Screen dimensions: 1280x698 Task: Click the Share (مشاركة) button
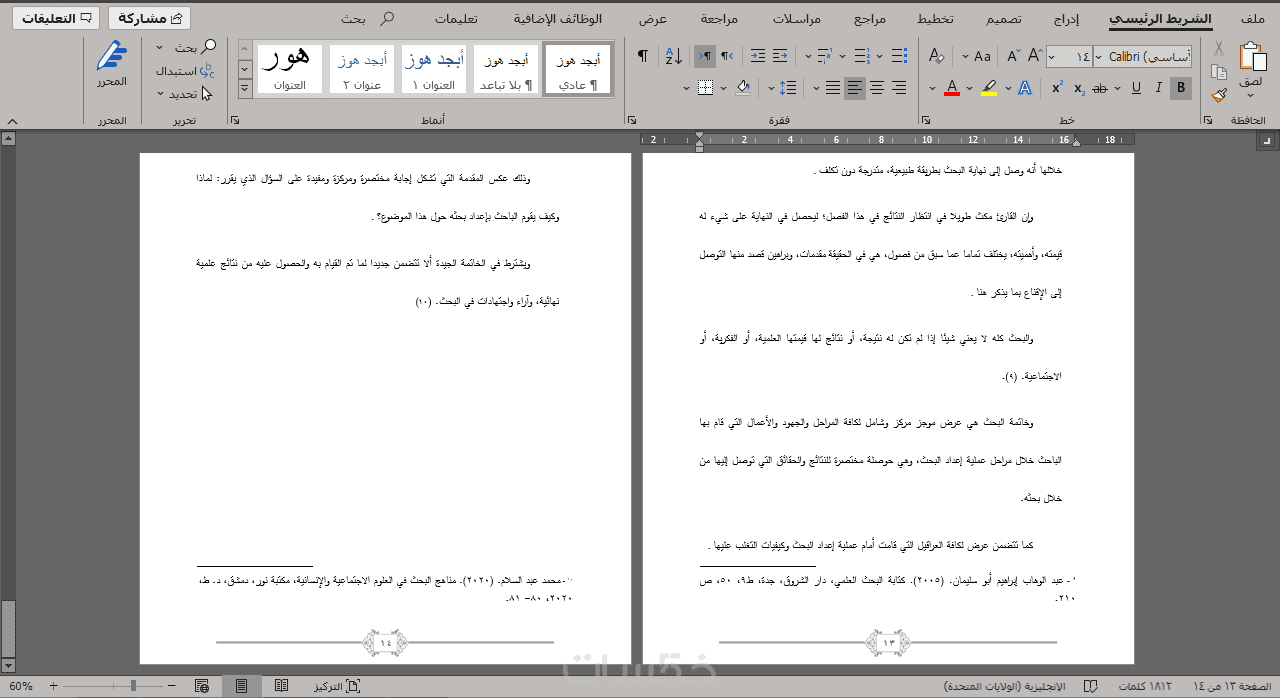[x=148, y=18]
